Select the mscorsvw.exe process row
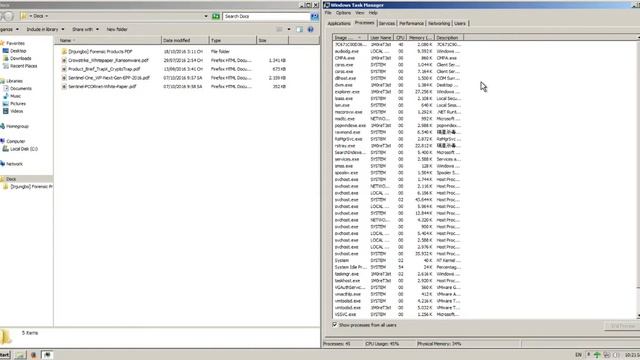The width and height of the screenshot is (640, 360). [x=398, y=112]
